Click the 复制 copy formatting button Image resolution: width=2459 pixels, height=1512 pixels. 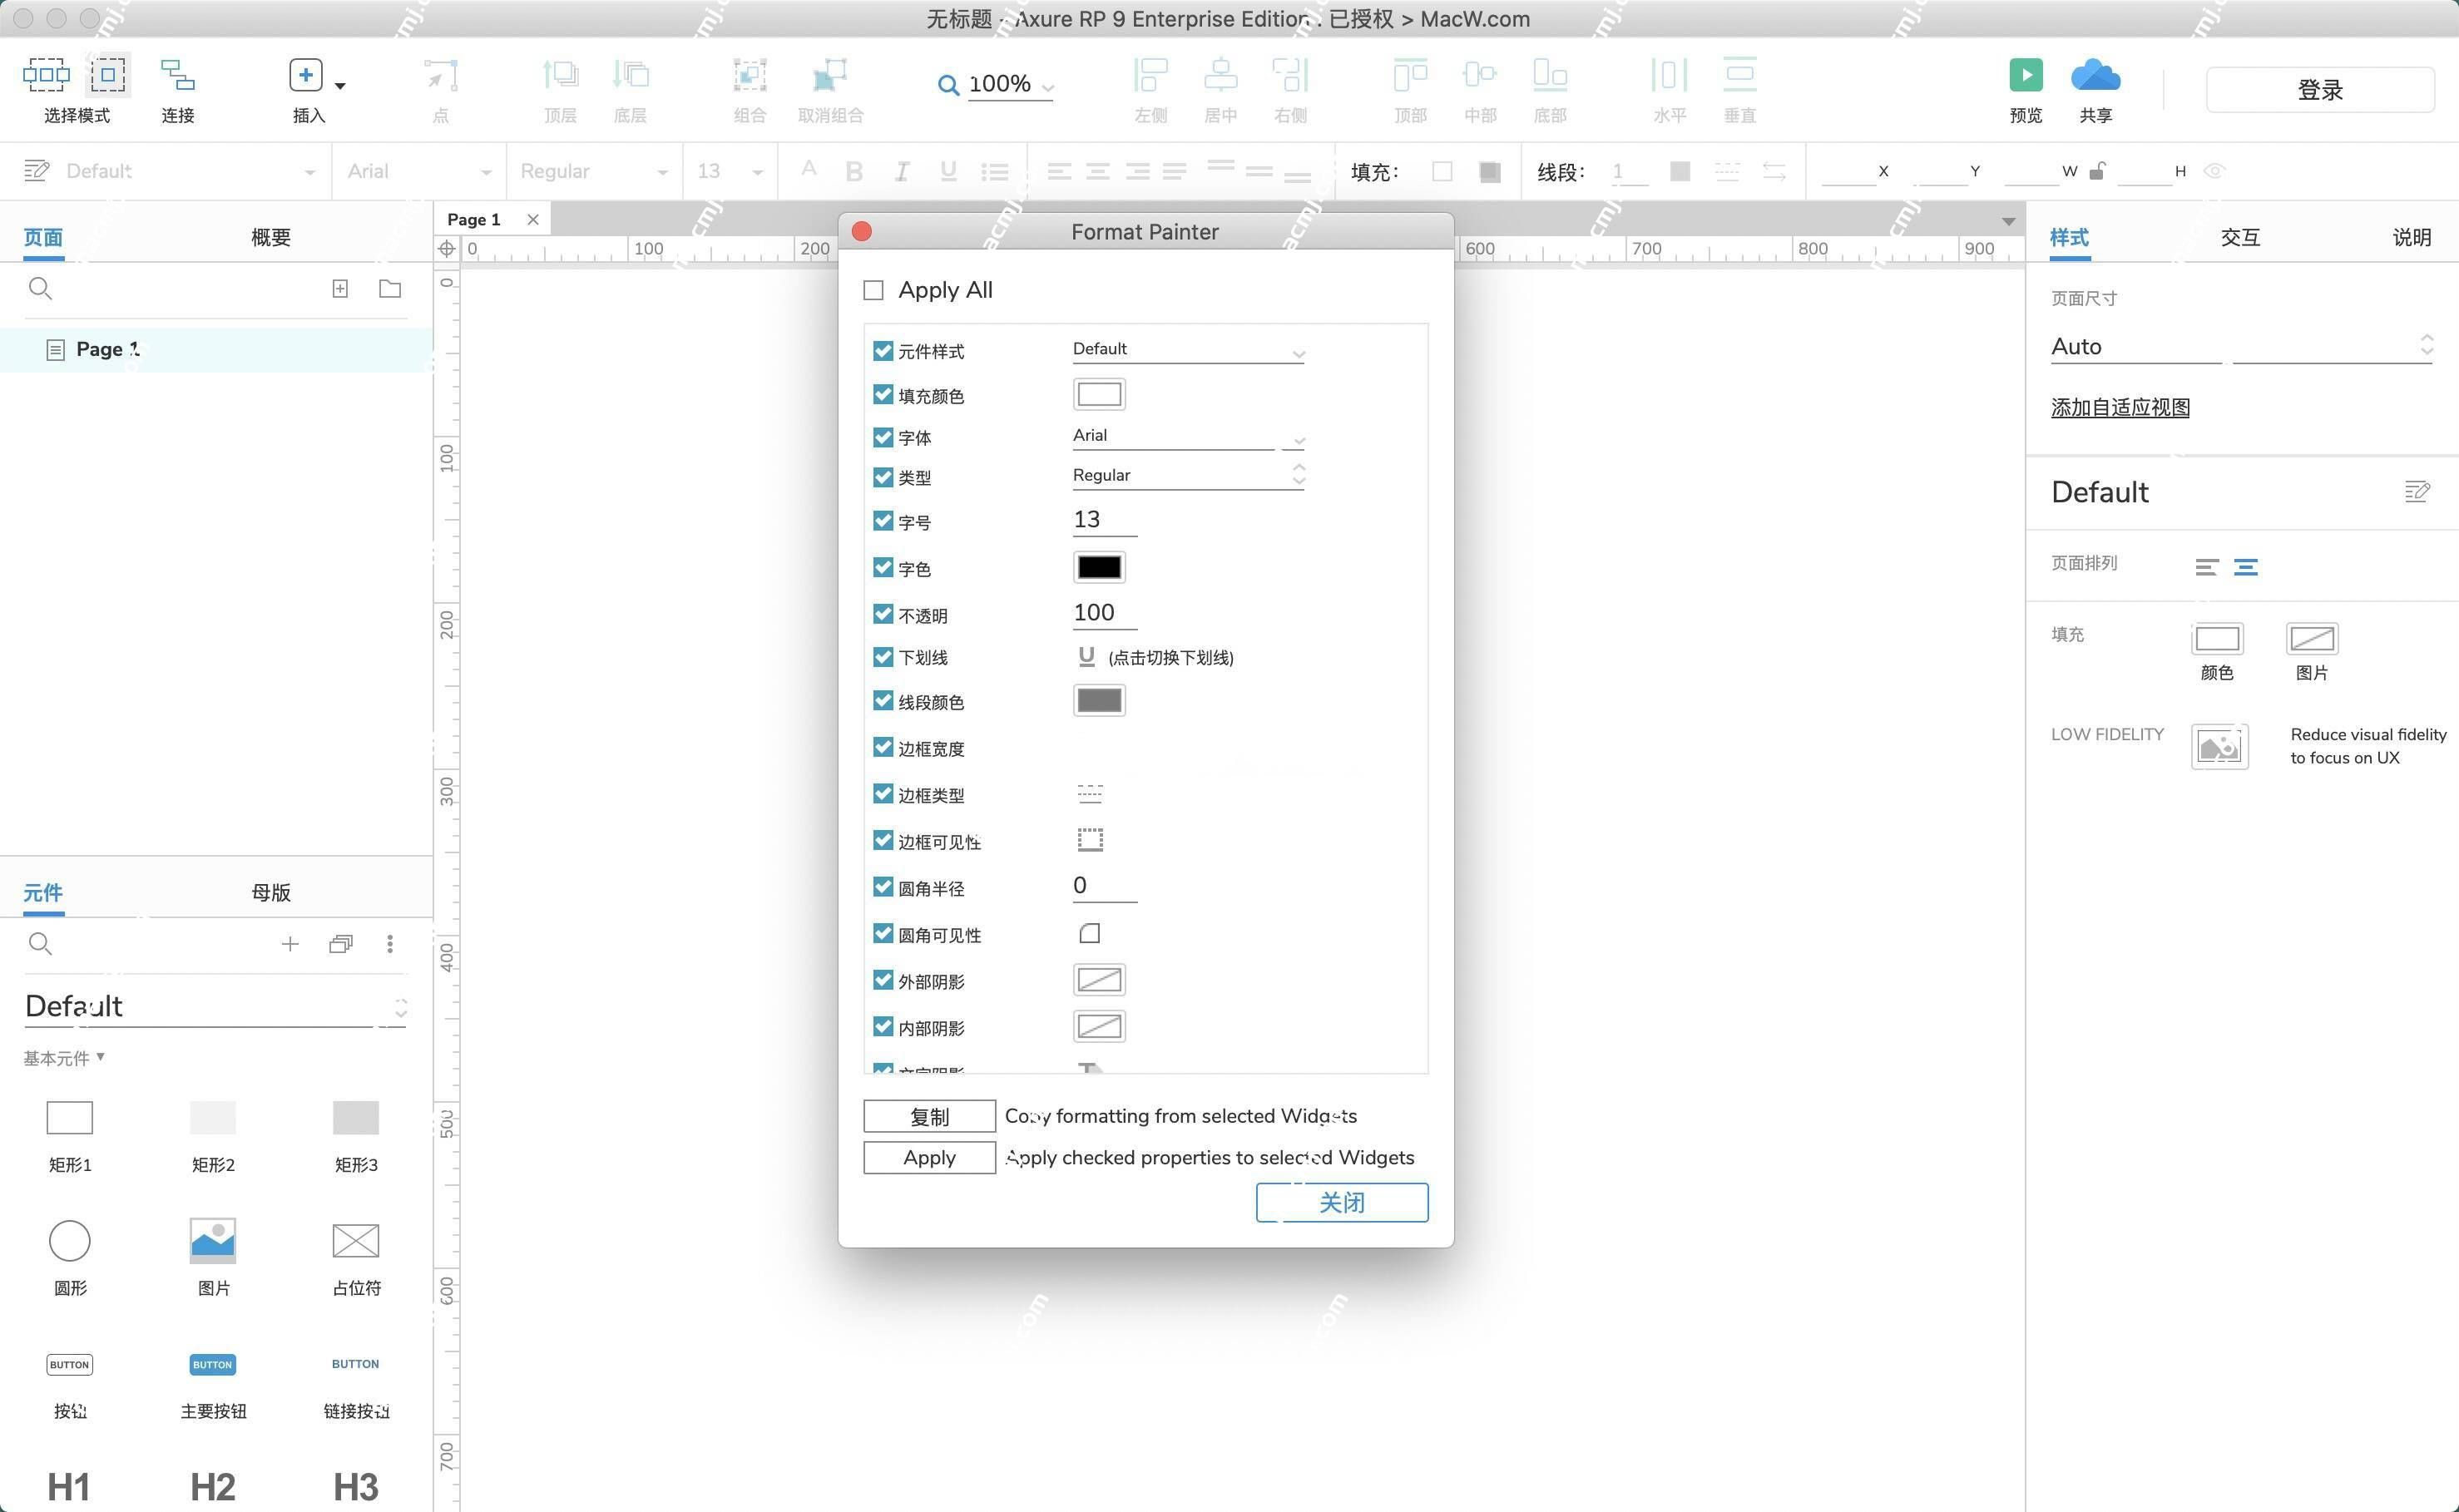click(x=929, y=1116)
